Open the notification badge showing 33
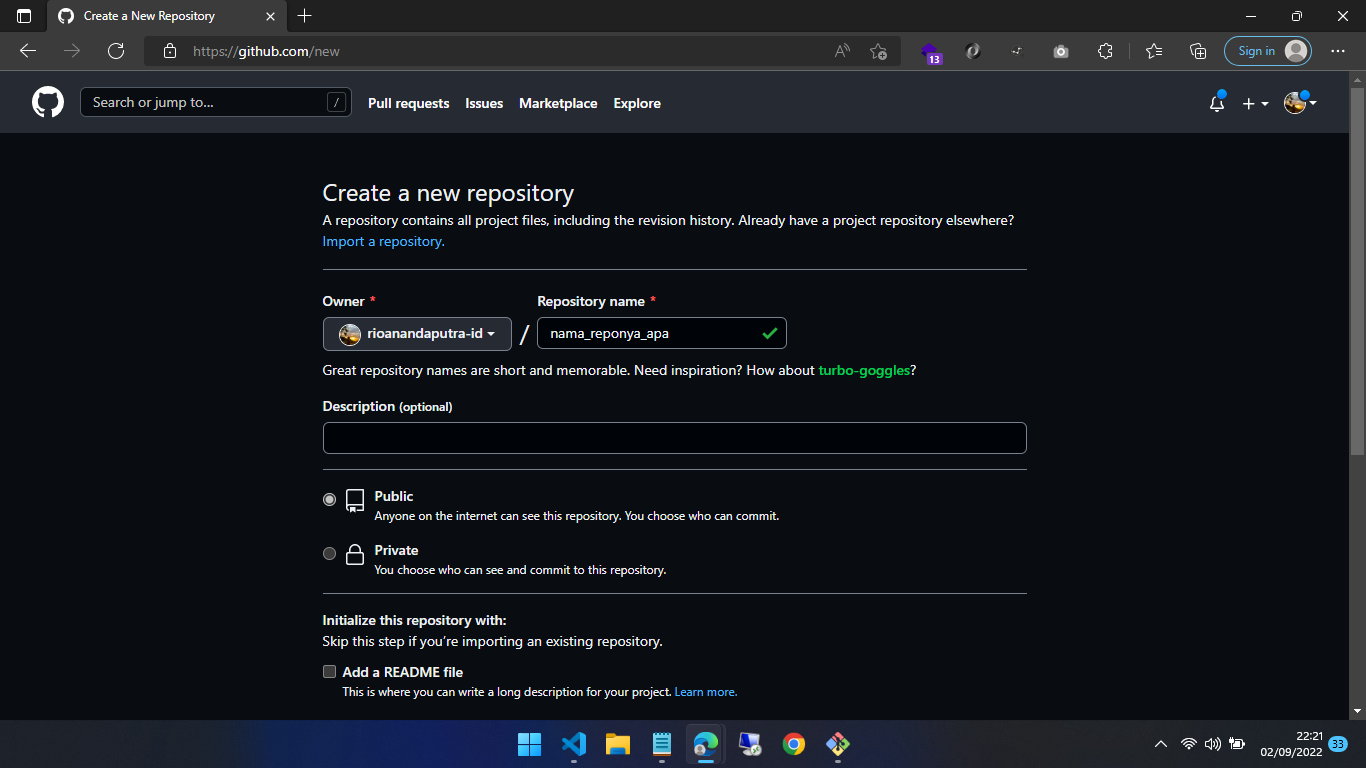The width and height of the screenshot is (1366, 768). [x=1338, y=743]
